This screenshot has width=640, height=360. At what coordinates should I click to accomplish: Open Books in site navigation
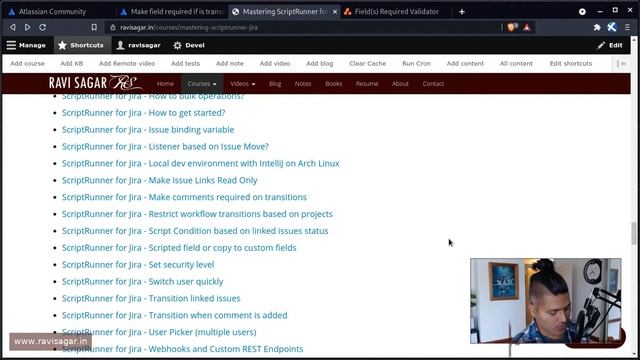pos(333,84)
